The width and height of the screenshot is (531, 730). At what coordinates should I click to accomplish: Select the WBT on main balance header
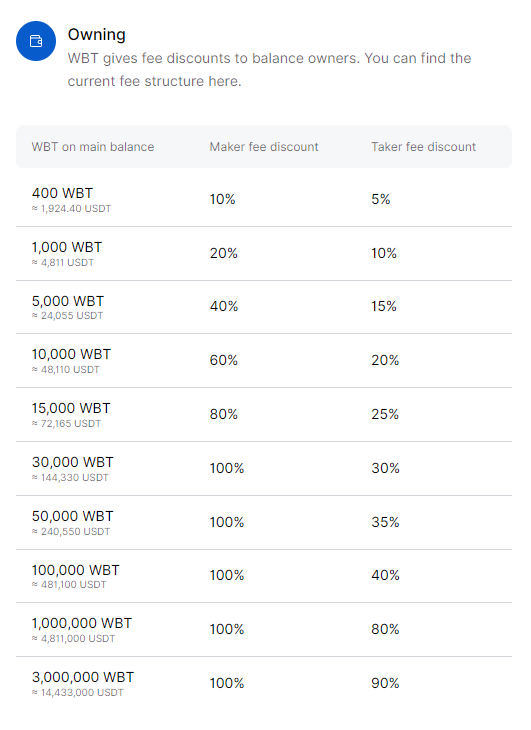pyautogui.click(x=93, y=147)
